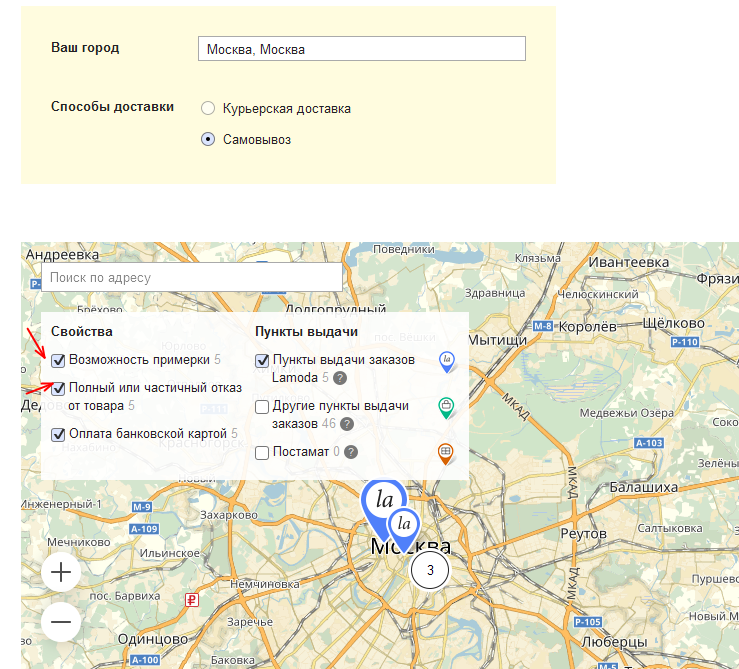Image resolution: width=739 pixels, height=669 pixels.
Task: Toggle Пункты выдачи заказов Lamoda checkbox
Action: (x=262, y=361)
